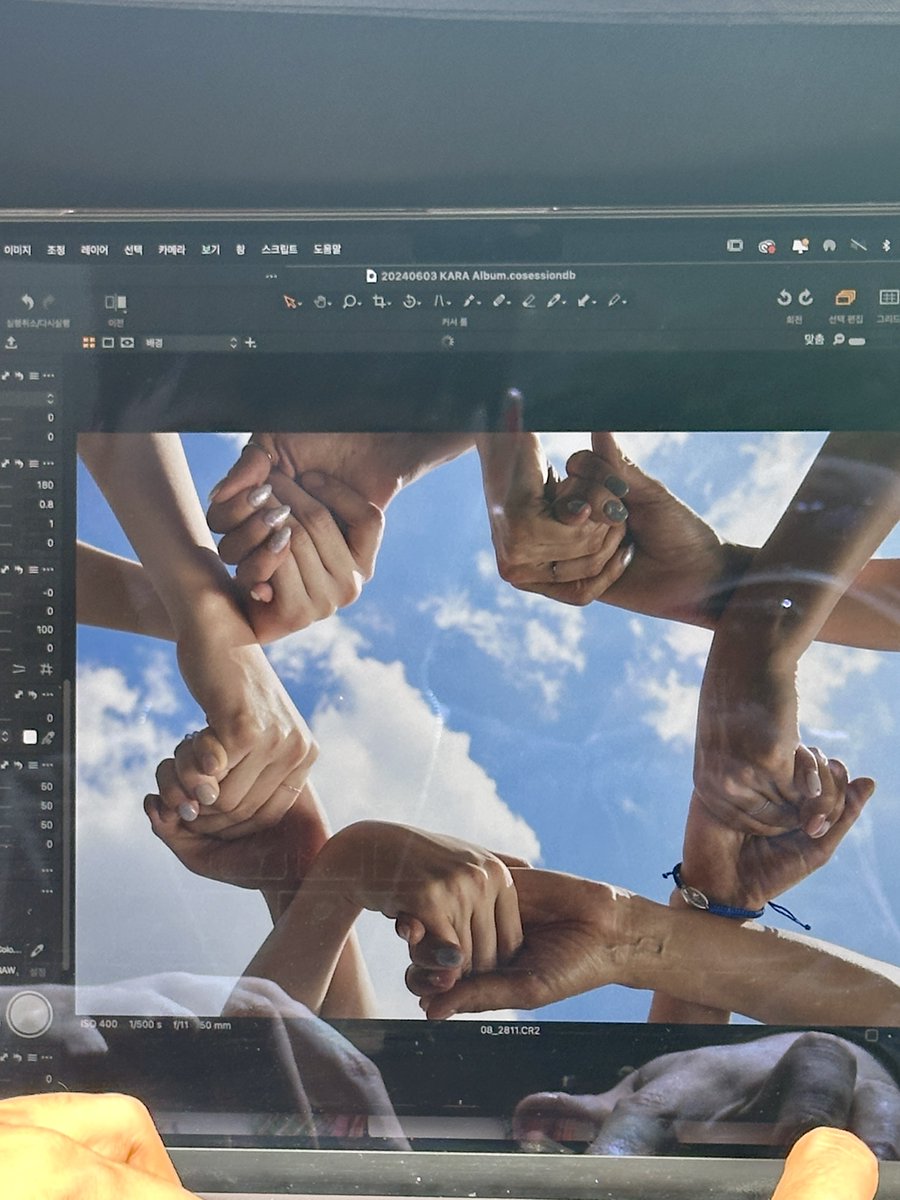Click the value field showing 180
Viewport: 900px width, 1200px height.
coord(45,484)
